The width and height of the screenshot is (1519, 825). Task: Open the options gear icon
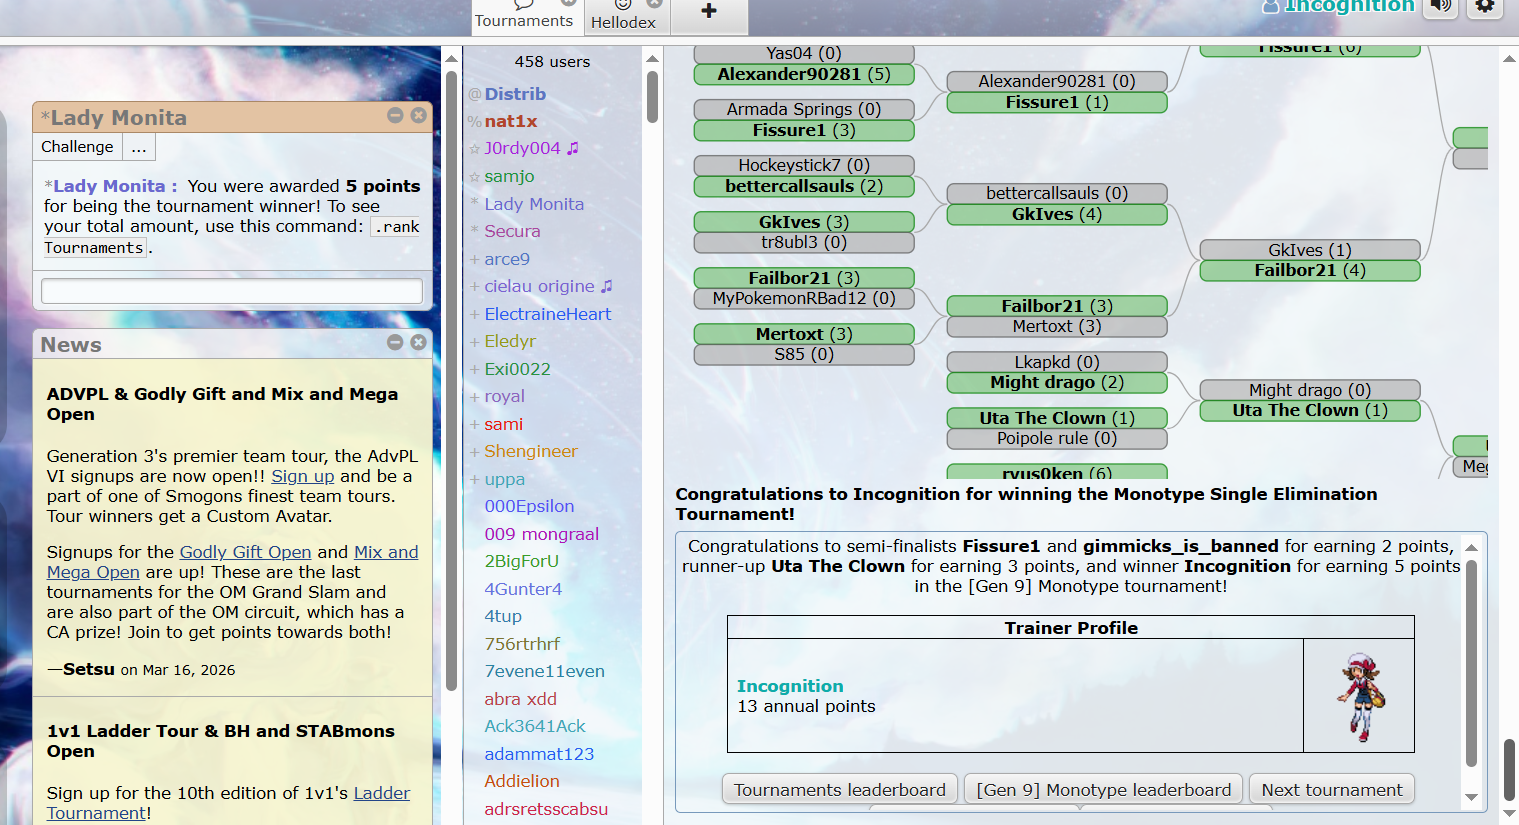coord(1485,7)
